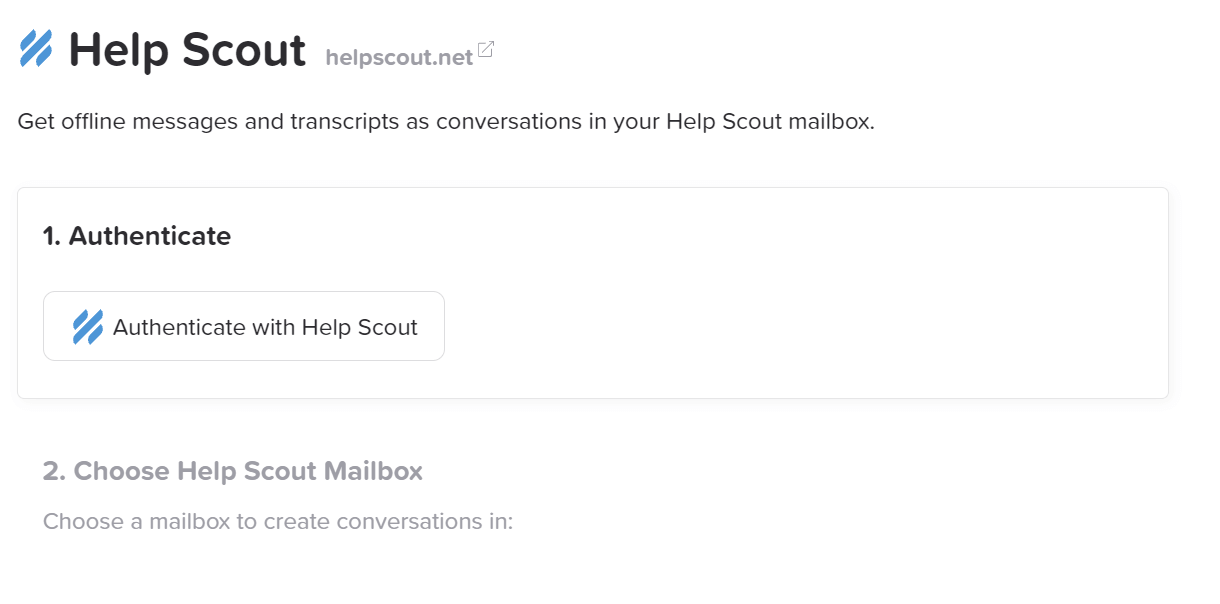1220x604 pixels.
Task: Click the step number "2." in greyed heading
Action: coord(54,471)
